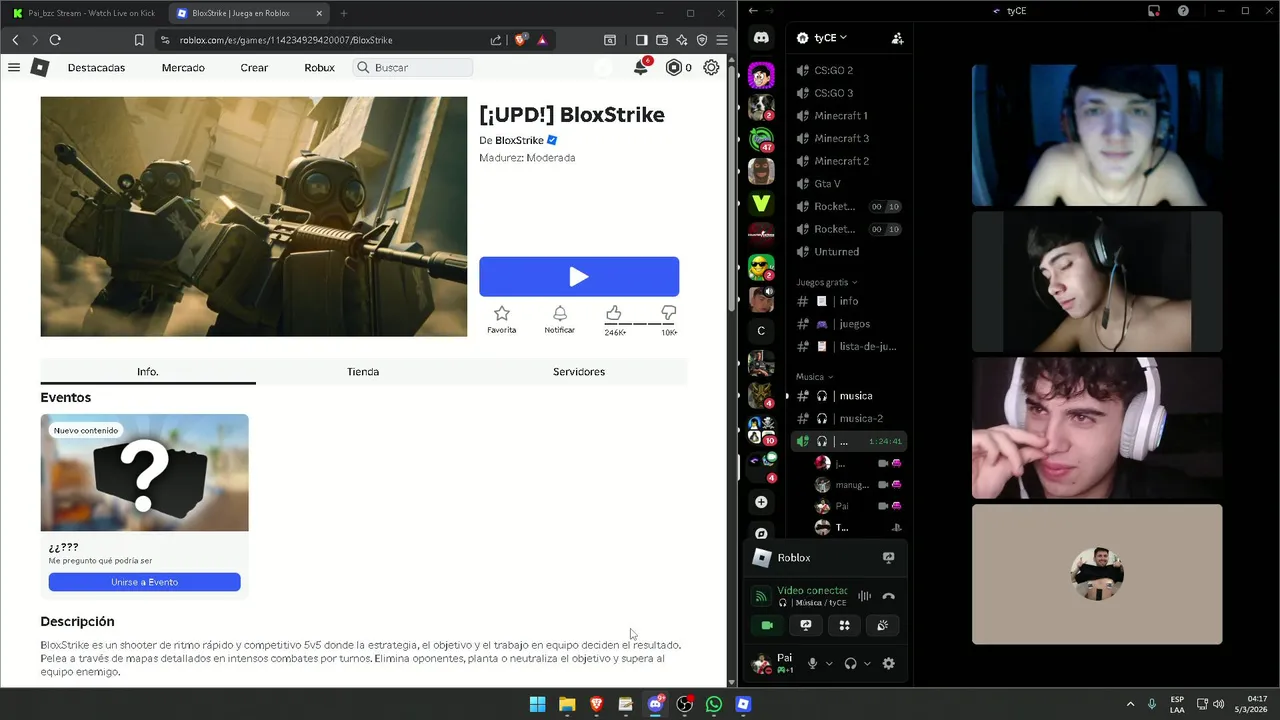Share the page from the address bar
Image resolution: width=1280 pixels, height=720 pixels.
tap(496, 40)
